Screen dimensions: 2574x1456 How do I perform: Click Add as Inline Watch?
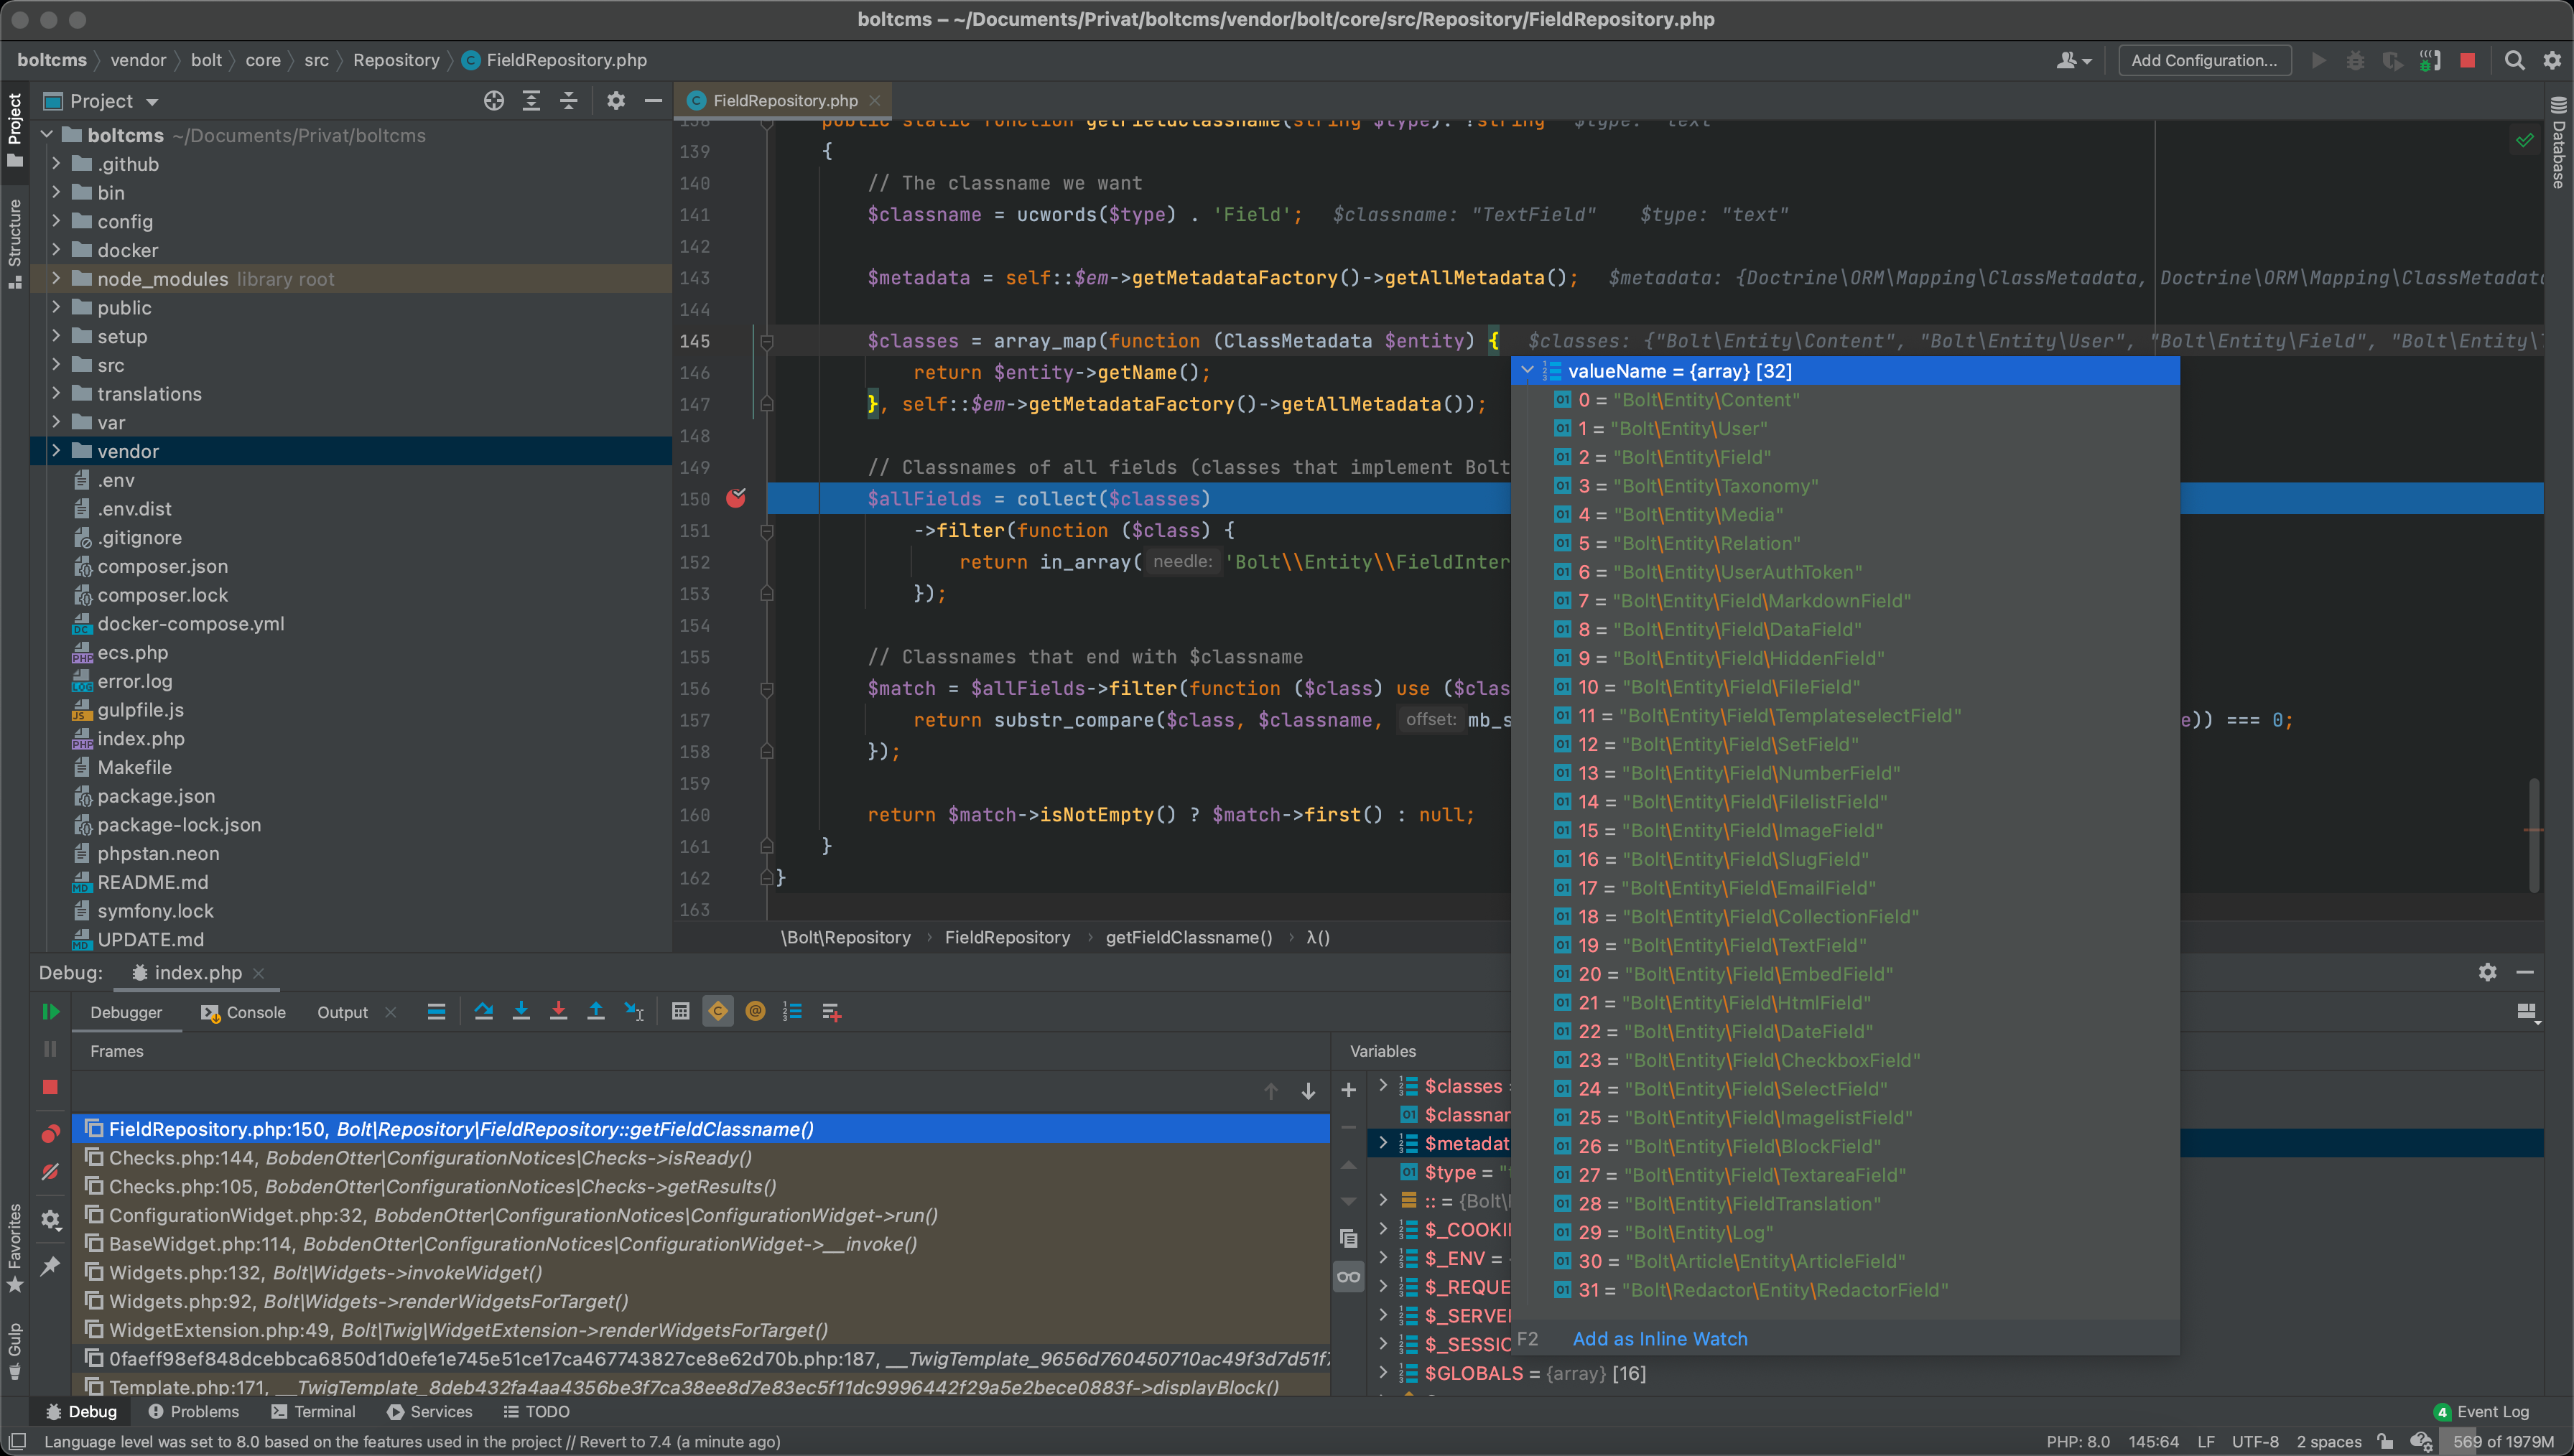[x=1660, y=1338]
